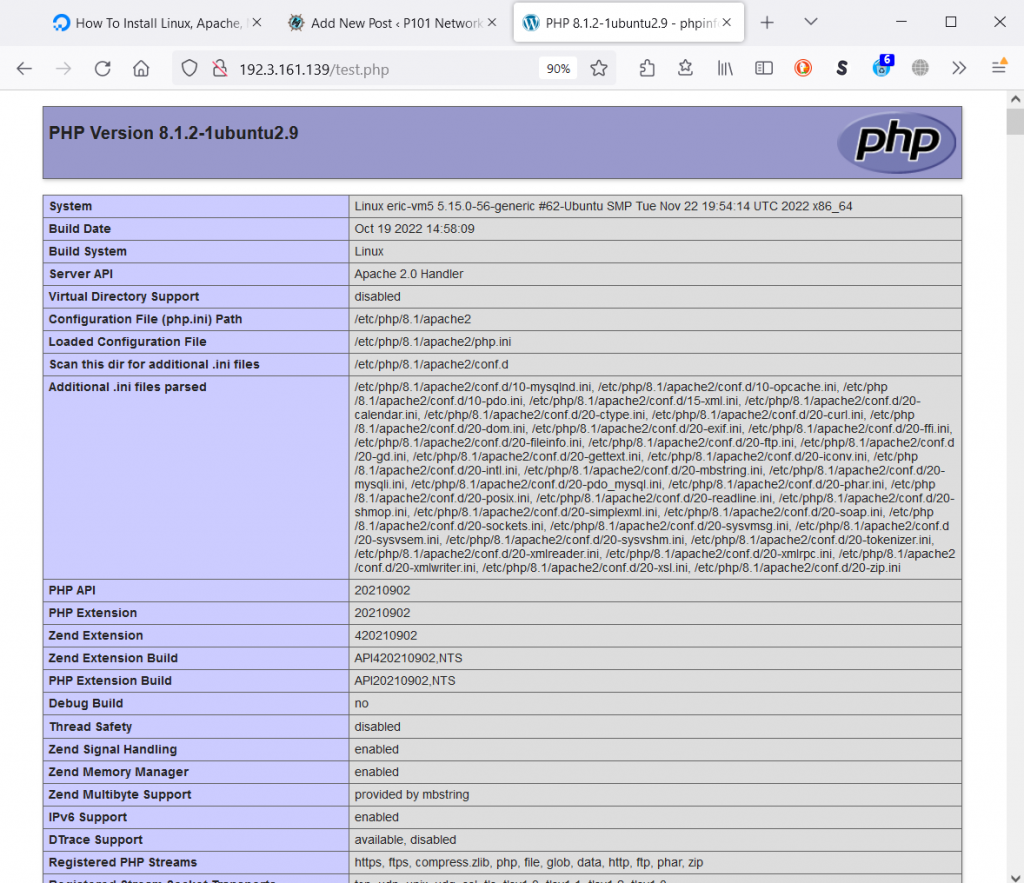Click the 'provided by mbstring' value
The height and width of the screenshot is (883, 1024).
412,795
